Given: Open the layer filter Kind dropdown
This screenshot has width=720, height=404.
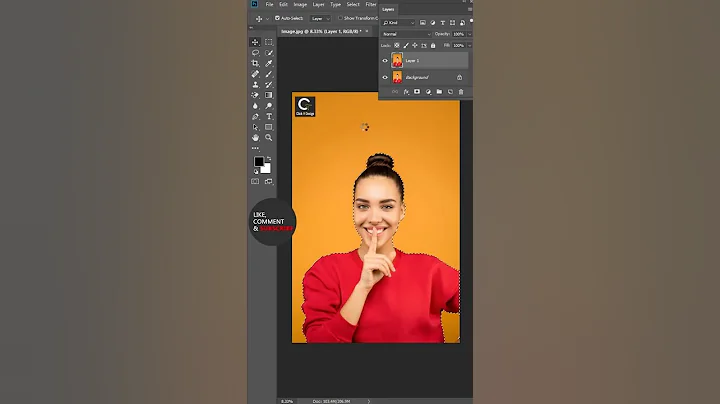Looking at the screenshot, I should pyautogui.click(x=399, y=22).
